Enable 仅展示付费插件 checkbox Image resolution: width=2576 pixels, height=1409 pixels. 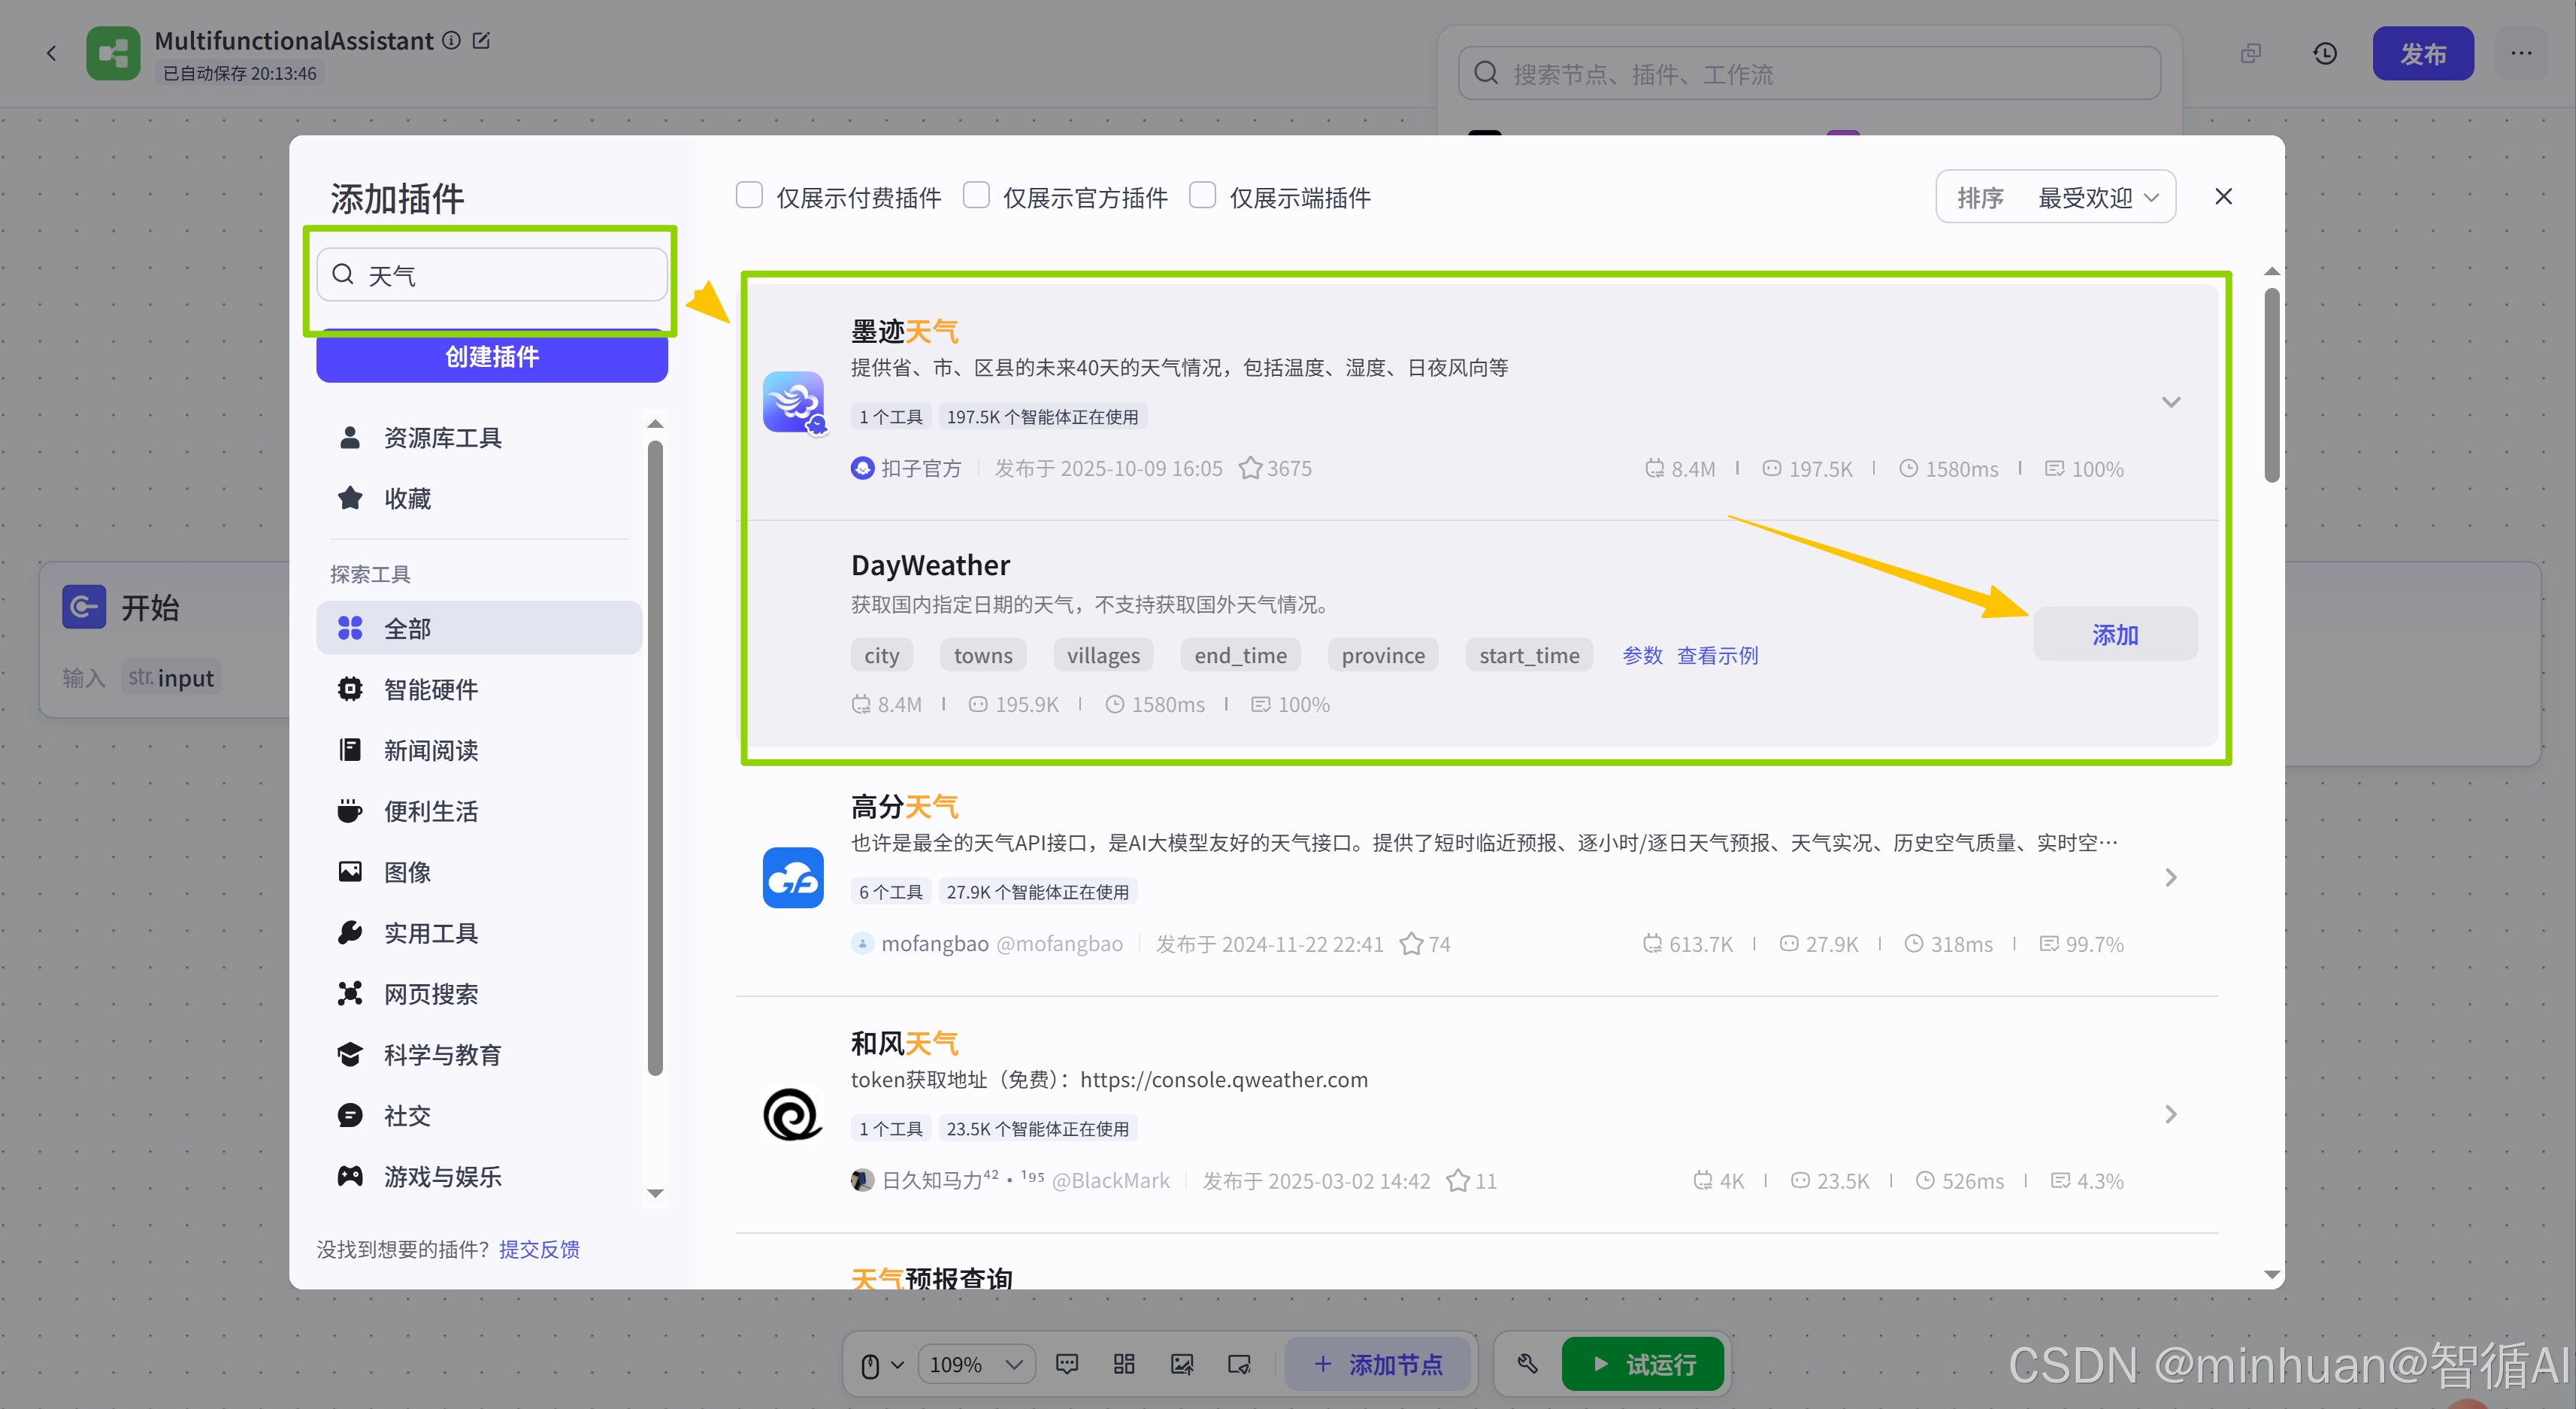[x=749, y=196]
